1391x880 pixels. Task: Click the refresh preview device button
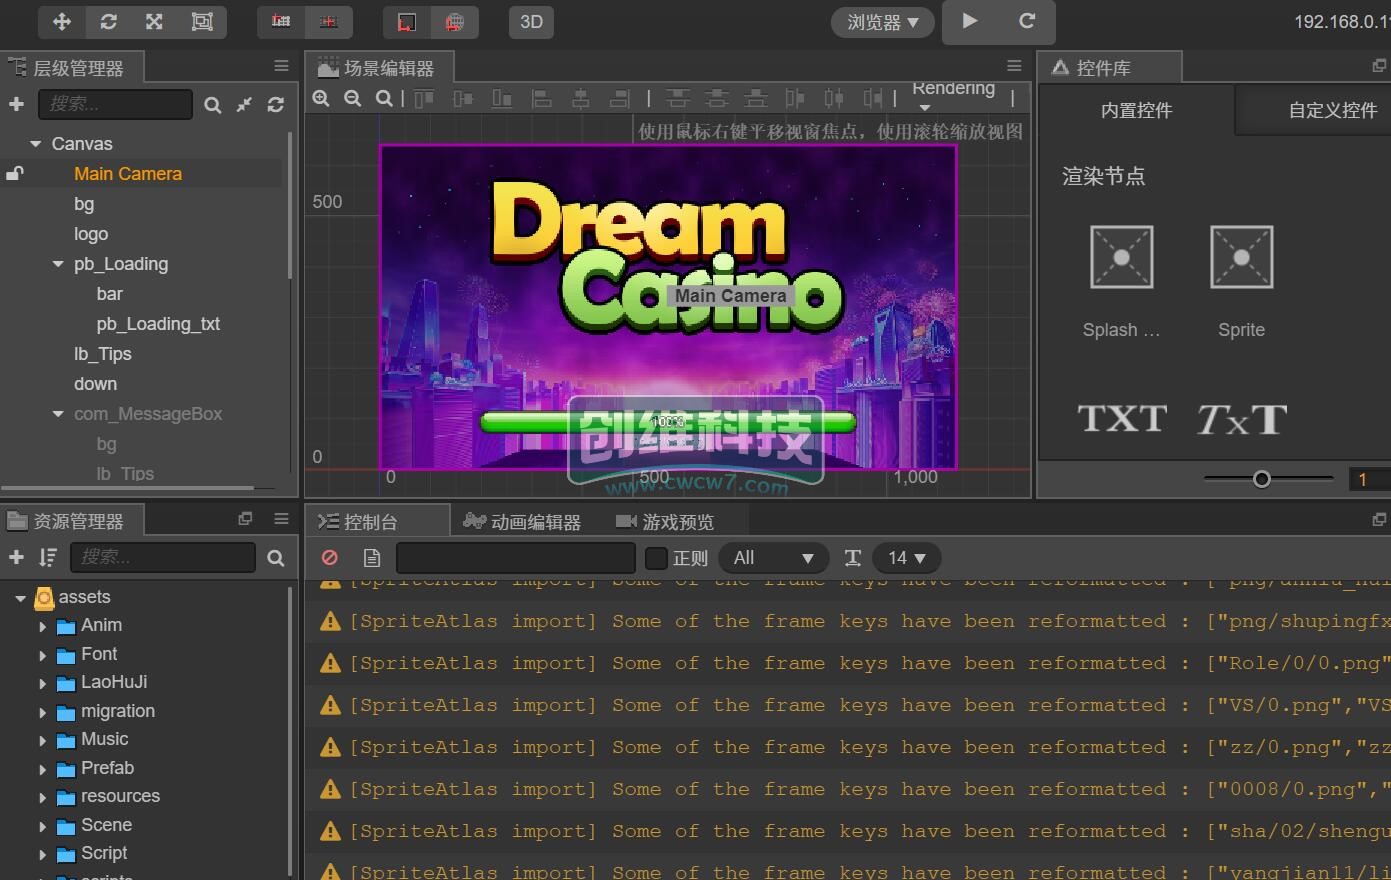[x=1027, y=21]
